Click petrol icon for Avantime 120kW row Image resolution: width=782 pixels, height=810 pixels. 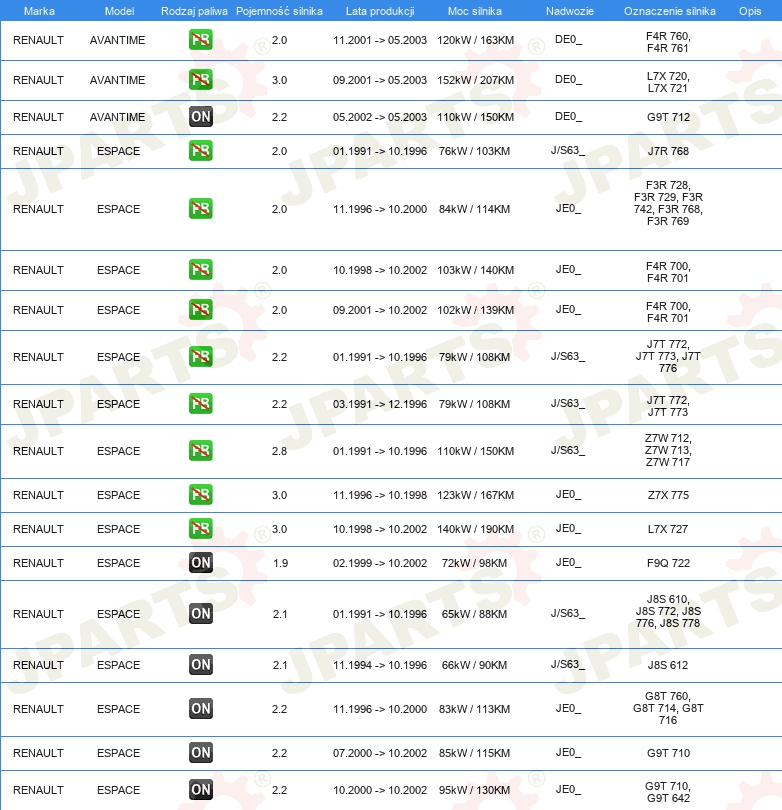click(x=200, y=40)
